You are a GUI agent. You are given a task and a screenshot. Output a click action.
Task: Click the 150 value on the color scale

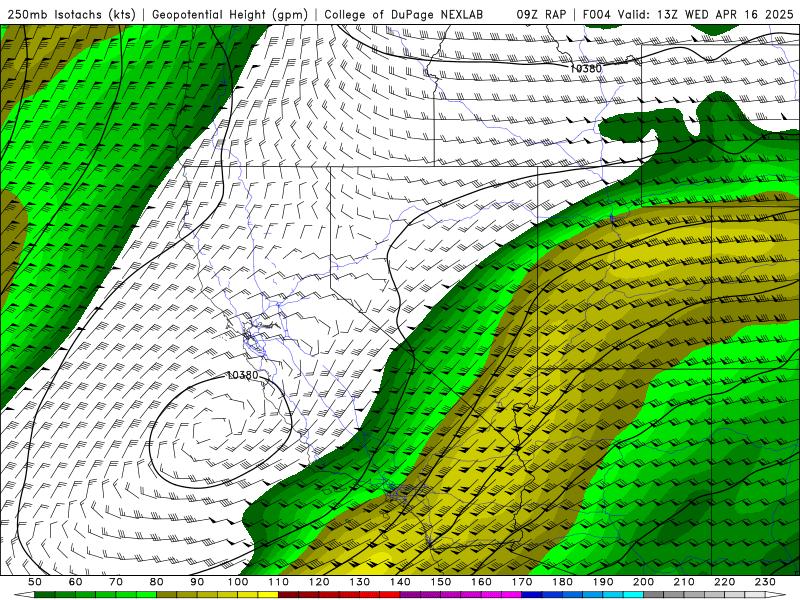[x=440, y=582]
